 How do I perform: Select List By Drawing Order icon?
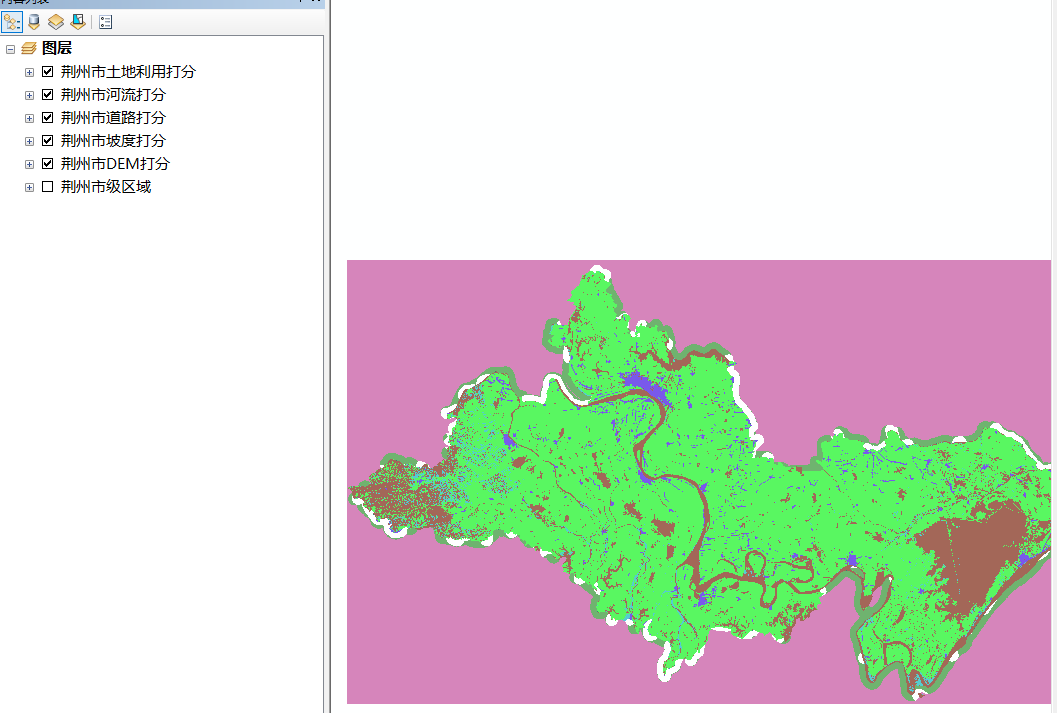coord(12,22)
